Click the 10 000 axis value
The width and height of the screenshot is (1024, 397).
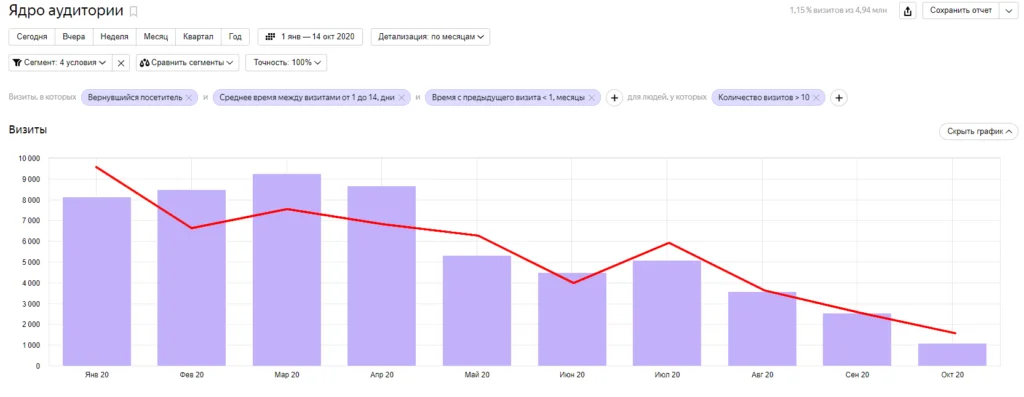pos(29,159)
